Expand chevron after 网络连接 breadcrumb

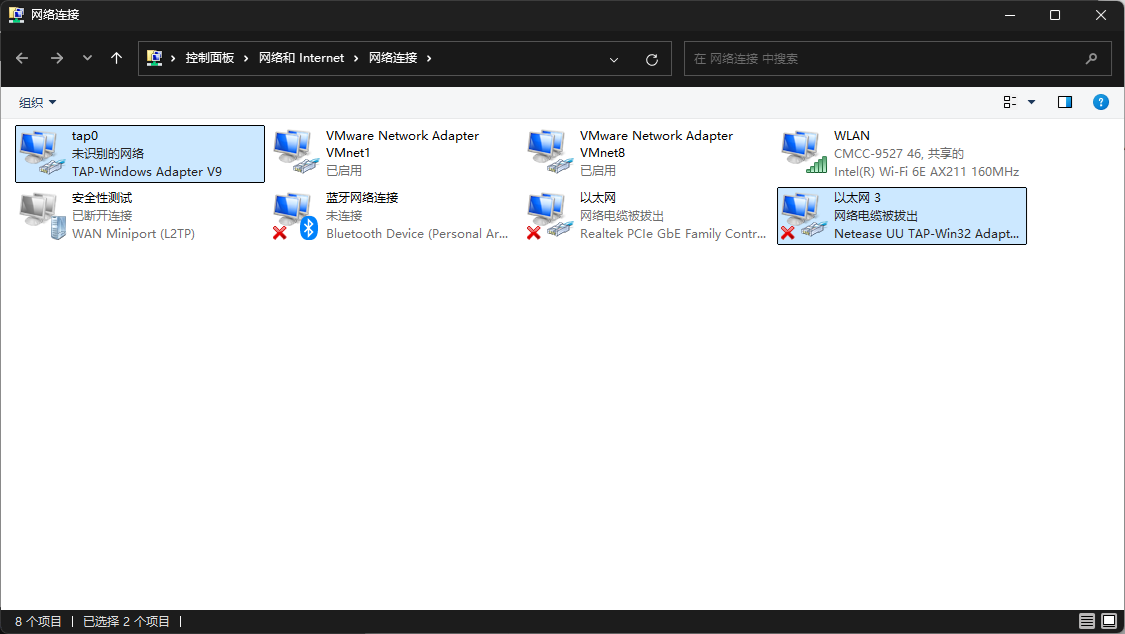429,58
